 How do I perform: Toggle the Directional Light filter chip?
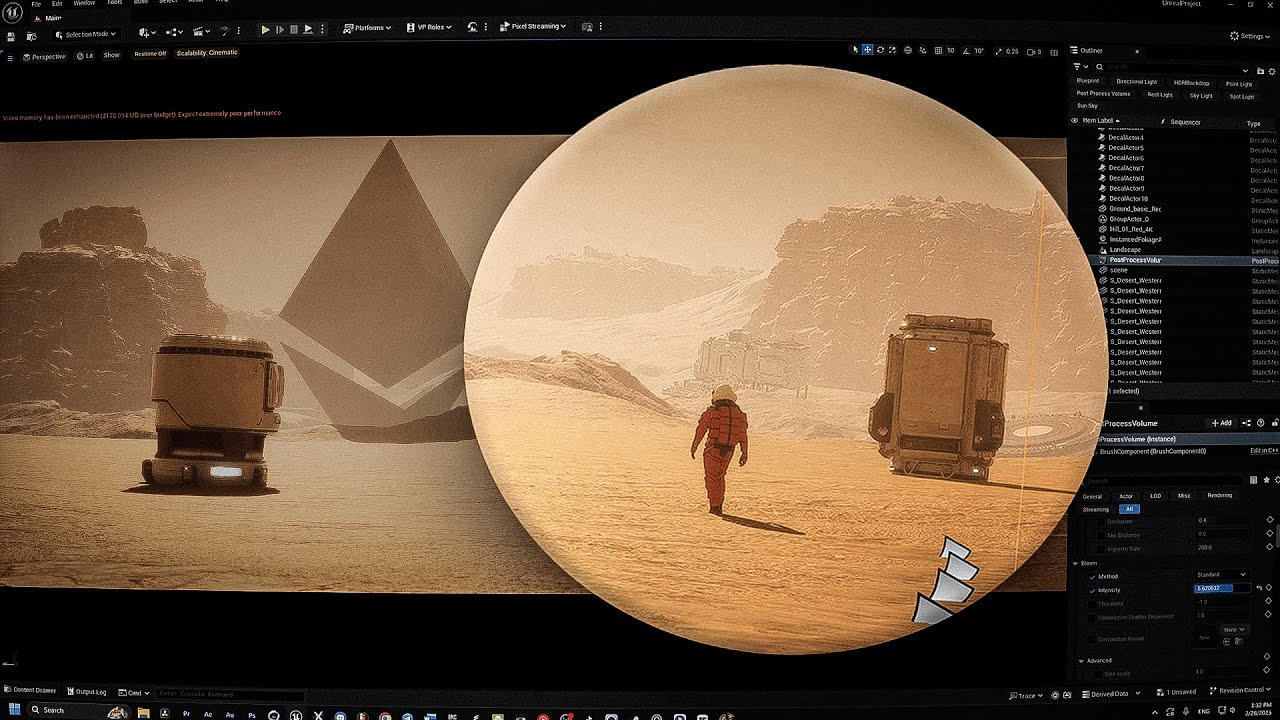1136,82
